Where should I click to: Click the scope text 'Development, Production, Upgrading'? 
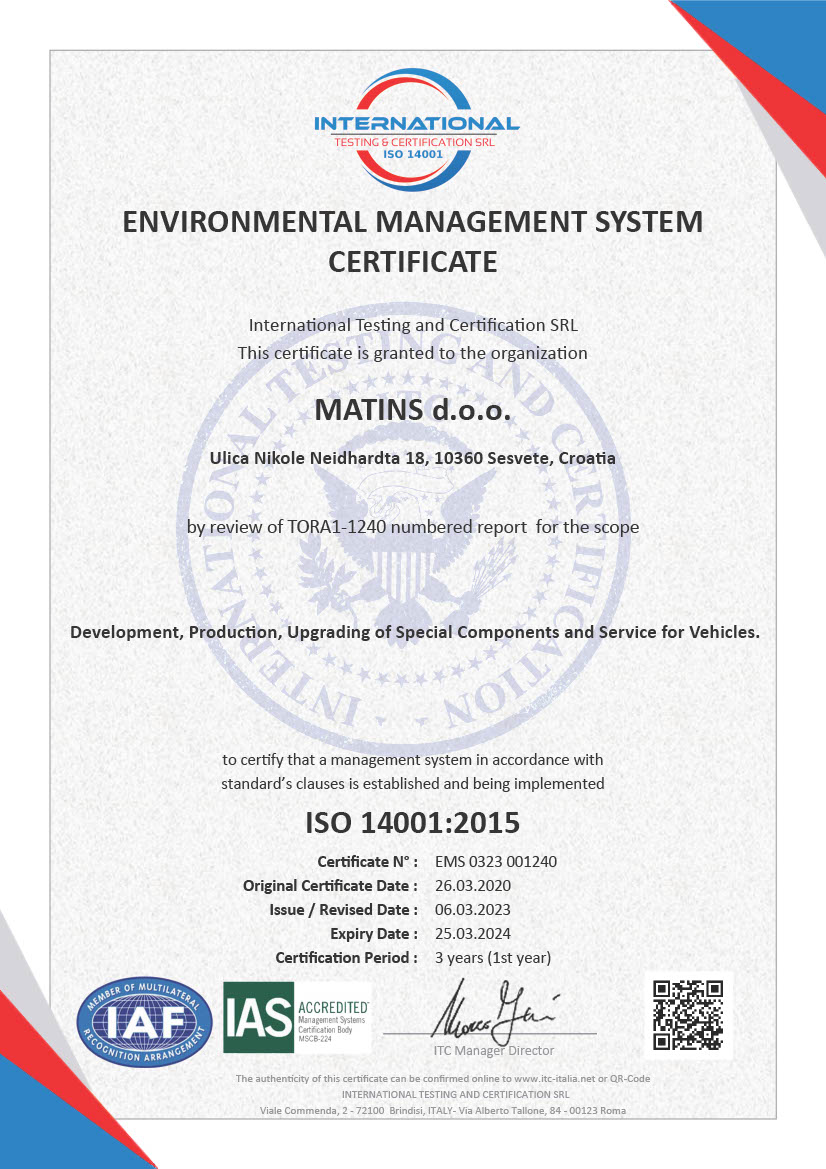point(229,632)
